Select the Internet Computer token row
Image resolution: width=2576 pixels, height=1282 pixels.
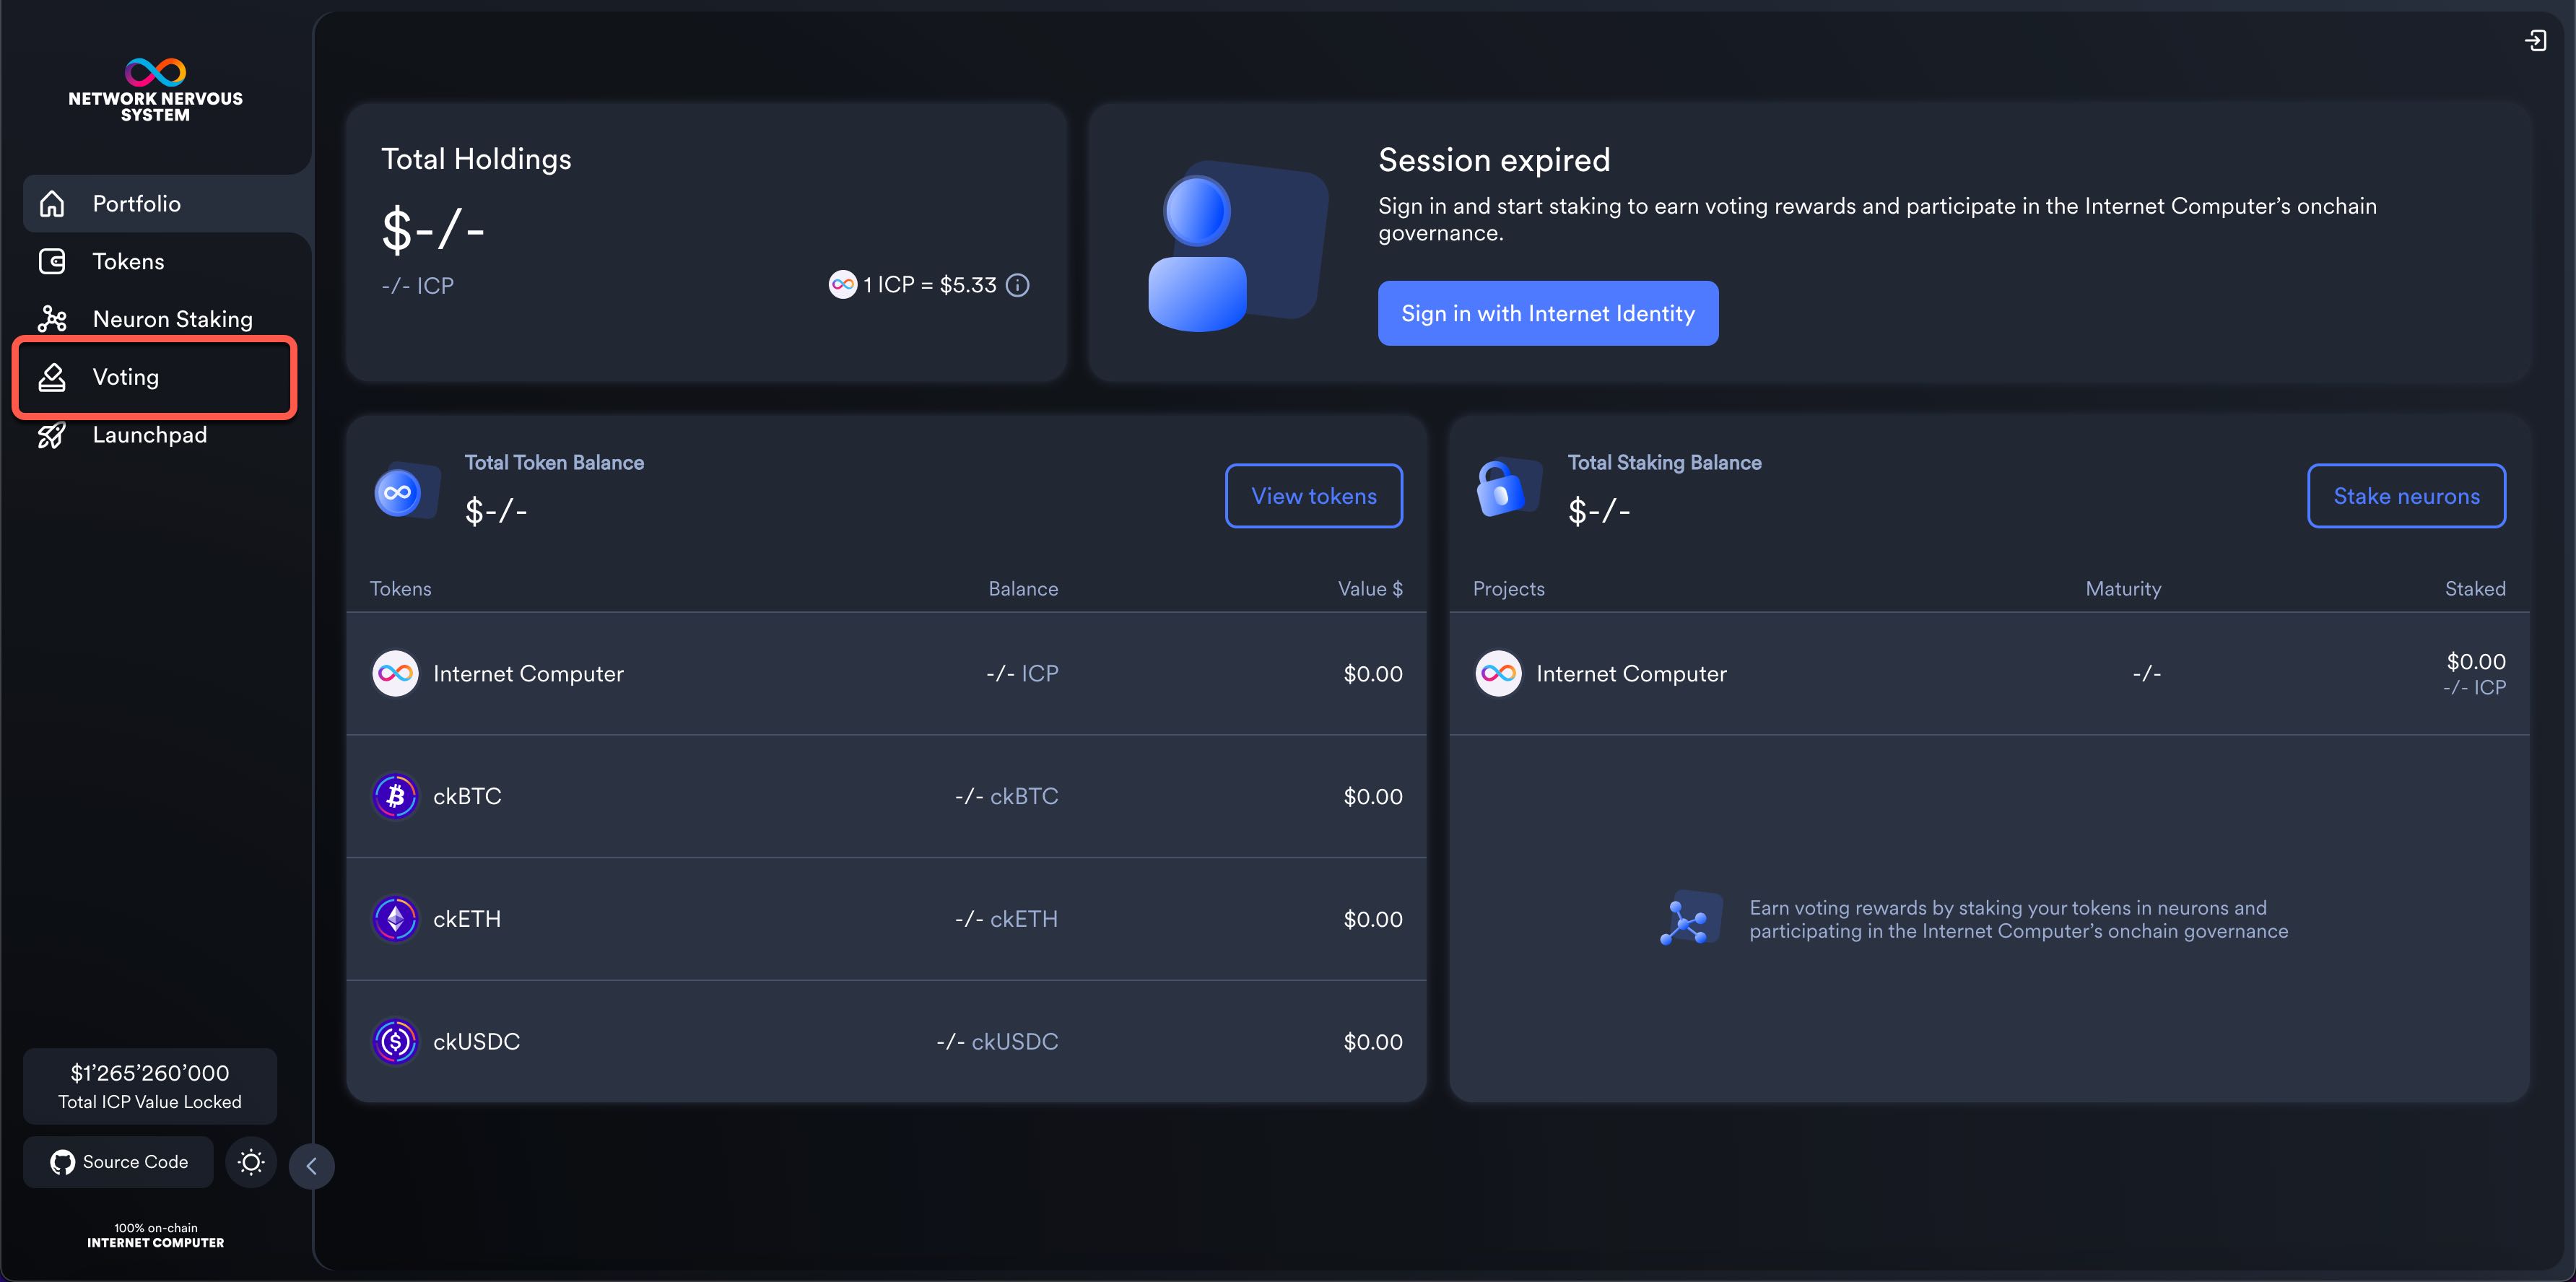pyautogui.click(x=885, y=674)
